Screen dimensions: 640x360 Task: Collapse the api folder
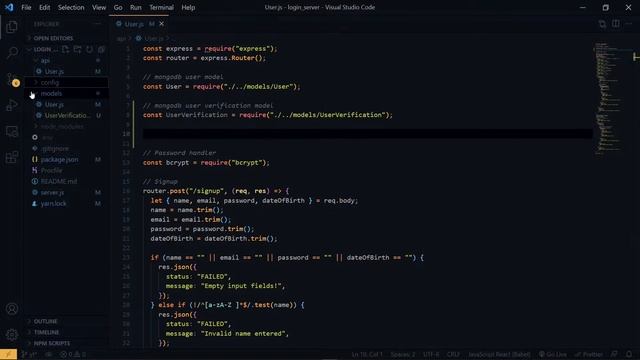pyautogui.click(x=45, y=60)
